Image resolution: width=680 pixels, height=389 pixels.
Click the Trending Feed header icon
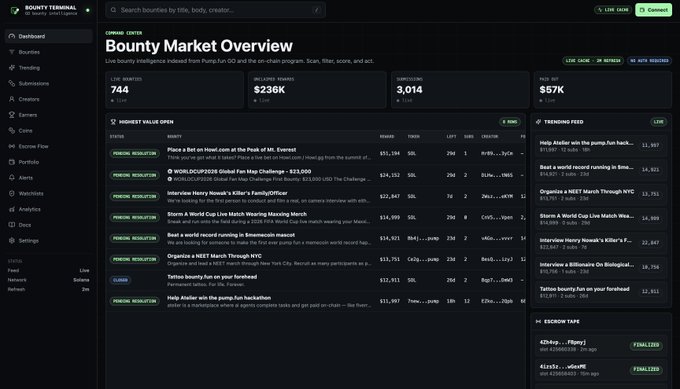click(x=538, y=122)
